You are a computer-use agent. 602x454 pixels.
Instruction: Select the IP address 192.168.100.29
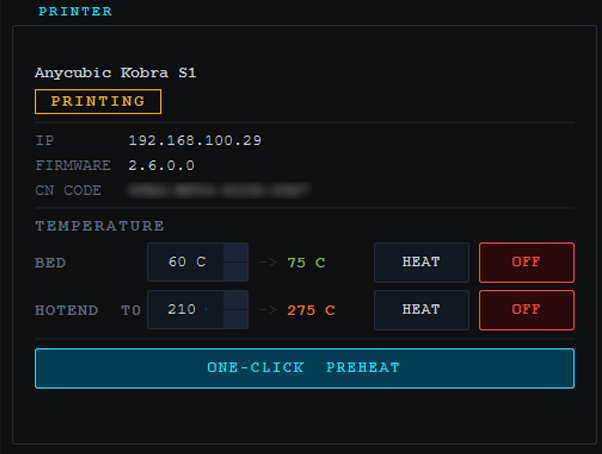click(195, 141)
